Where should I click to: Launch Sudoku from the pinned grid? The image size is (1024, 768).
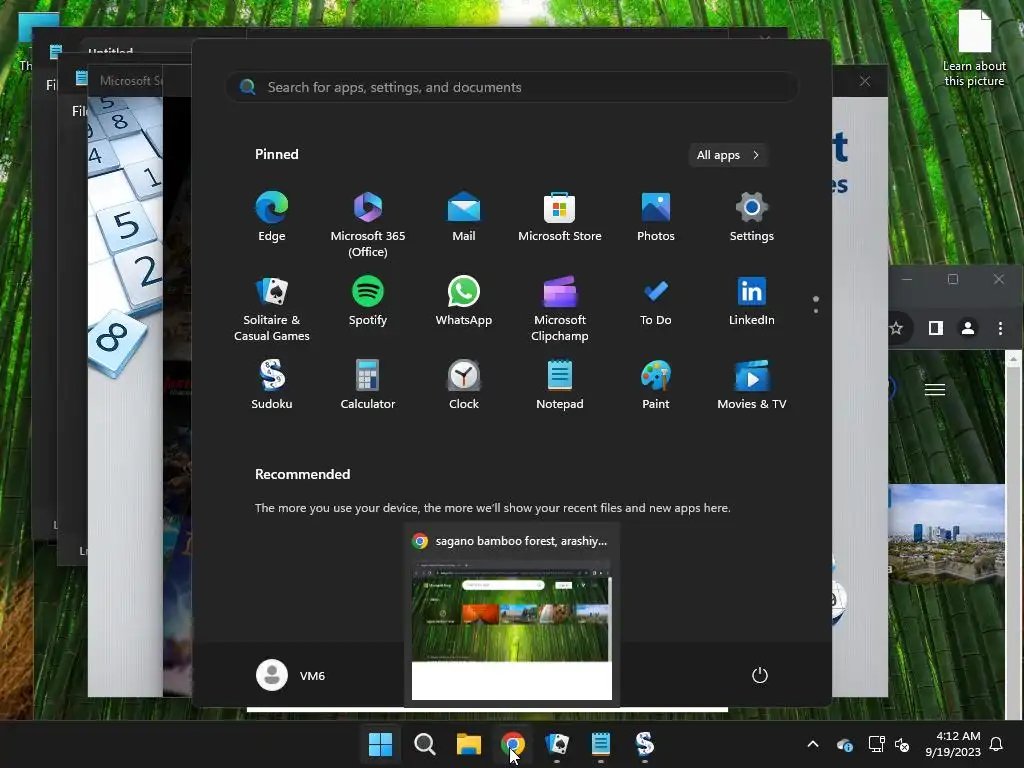pos(272,385)
